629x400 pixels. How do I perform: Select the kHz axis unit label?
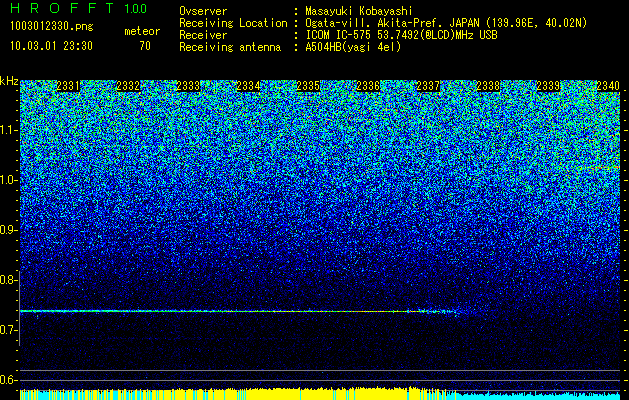pyautogui.click(x=9, y=81)
